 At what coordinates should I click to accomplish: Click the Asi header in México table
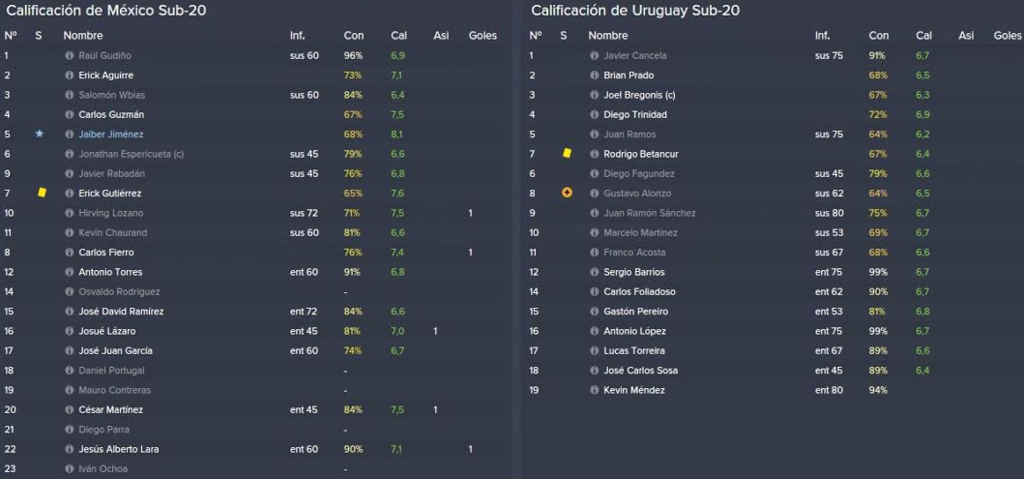[x=441, y=36]
